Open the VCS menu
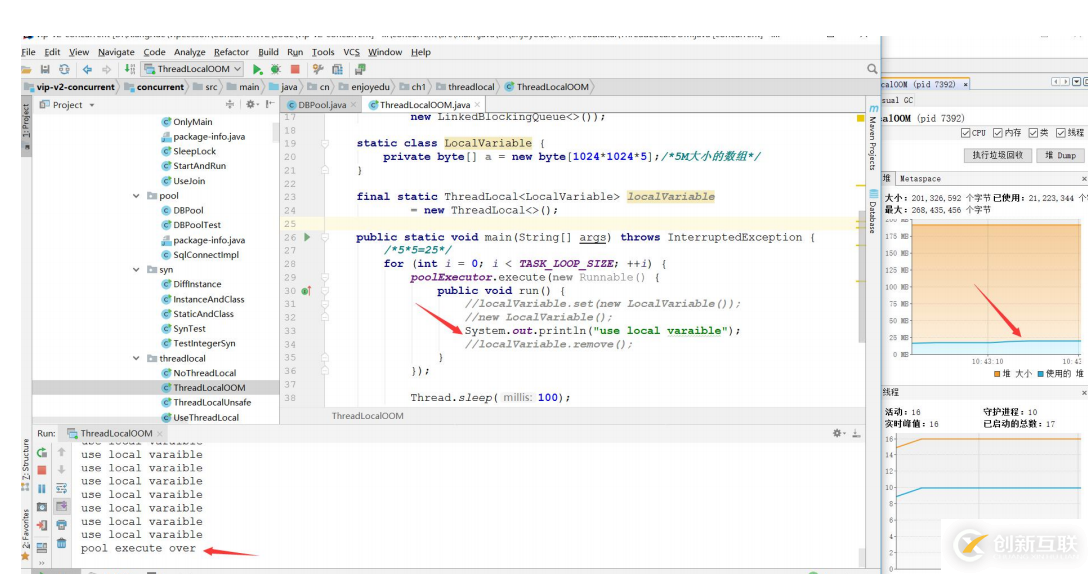Image resolution: width=1088 pixels, height=574 pixels. (352, 52)
